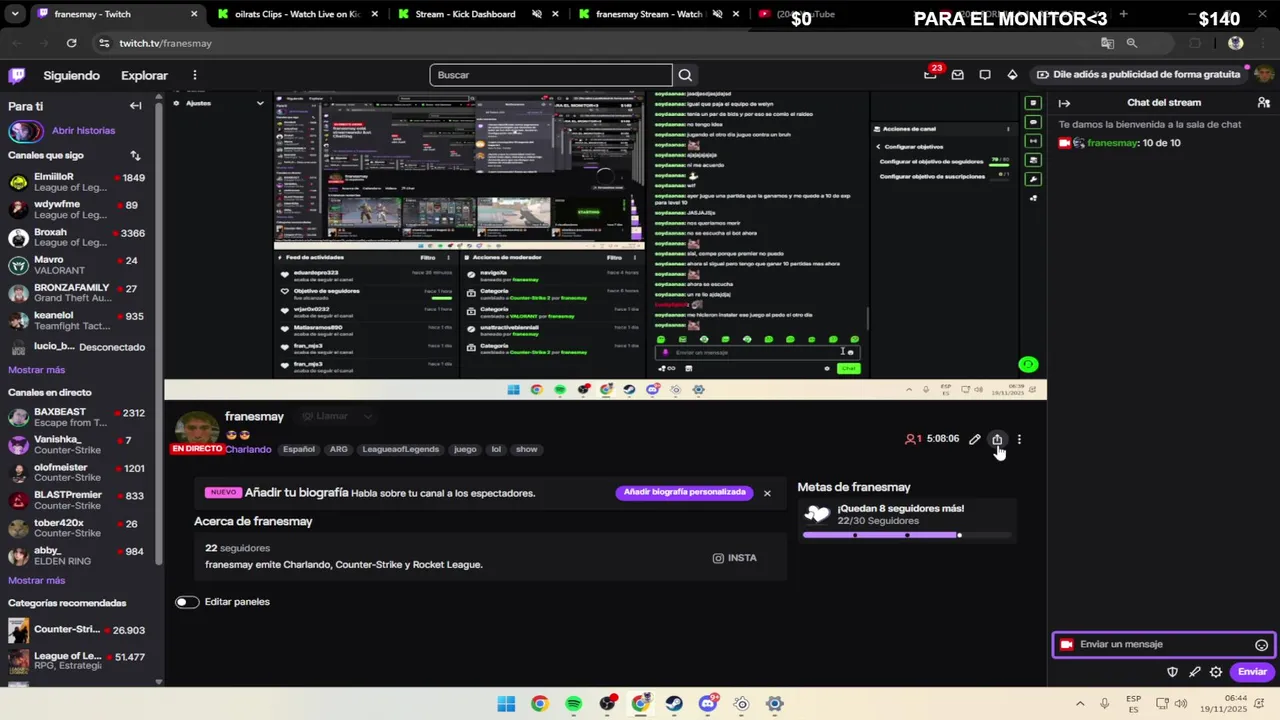The height and width of the screenshot is (720, 1280).
Task: Click the Enviar chat button
Action: click(x=1252, y=672)
